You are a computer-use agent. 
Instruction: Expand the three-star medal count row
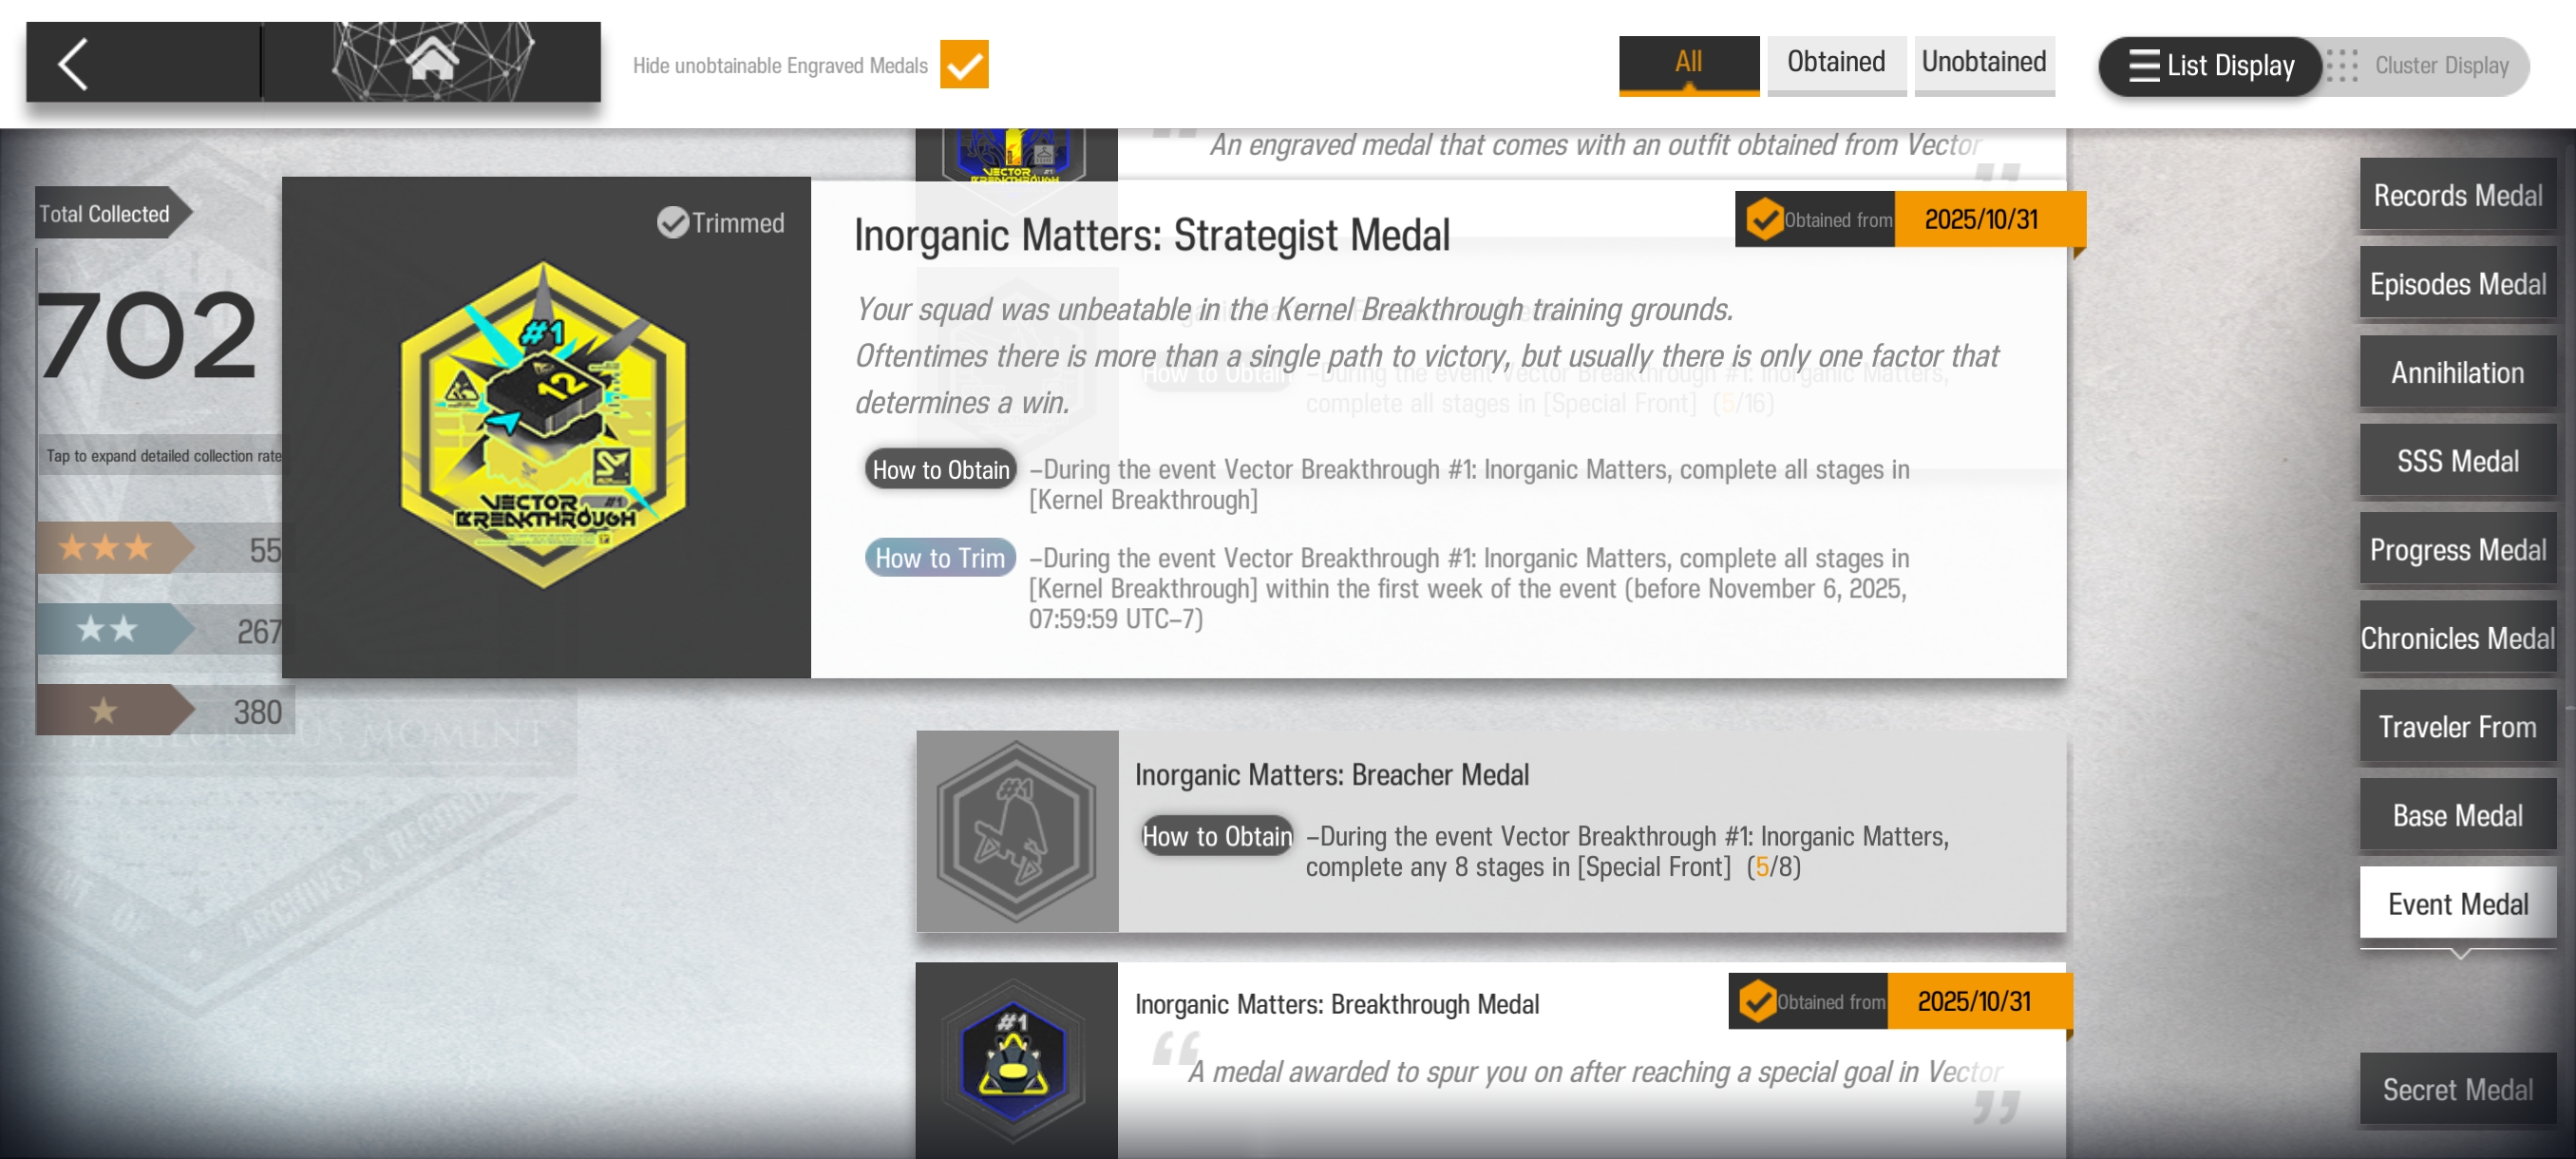[160, 548]
